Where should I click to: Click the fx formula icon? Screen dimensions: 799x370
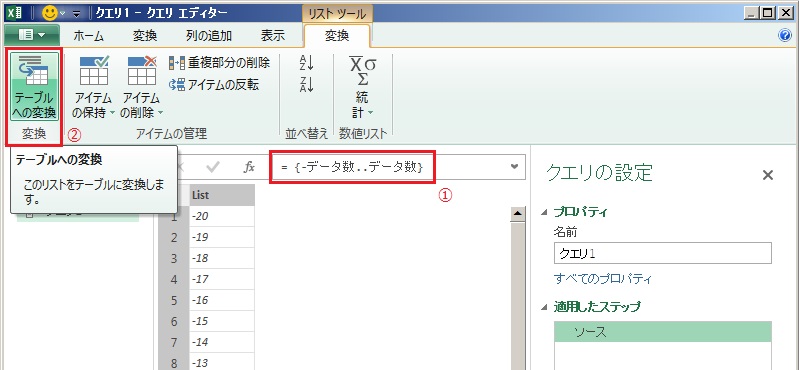pyautogui.click(x=249, y=167)
